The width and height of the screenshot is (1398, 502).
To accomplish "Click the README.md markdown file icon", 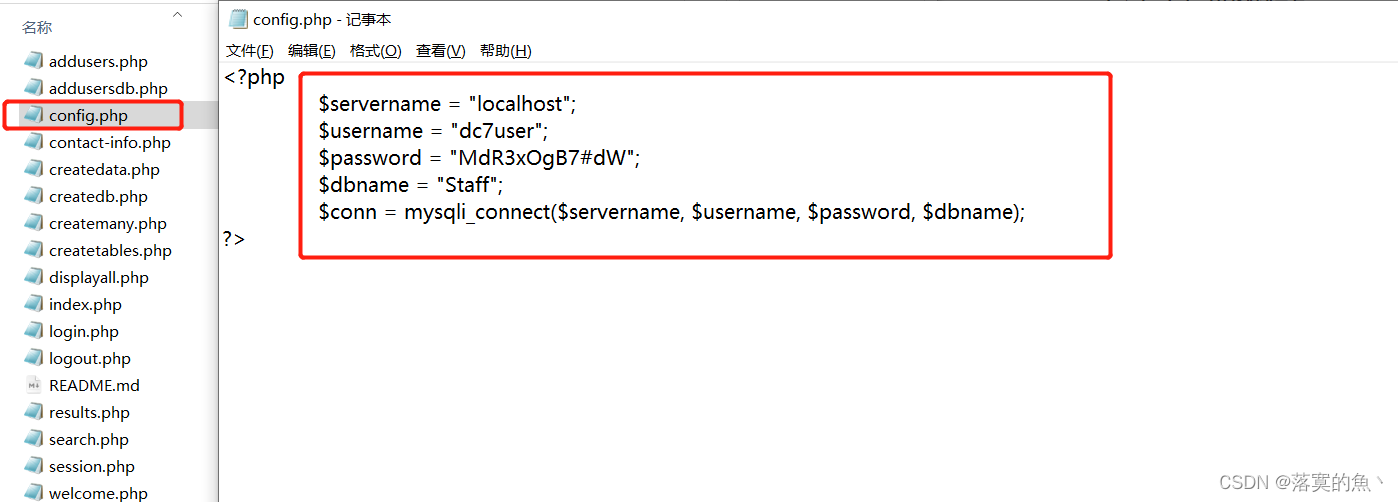I will [x=34, y=385].
